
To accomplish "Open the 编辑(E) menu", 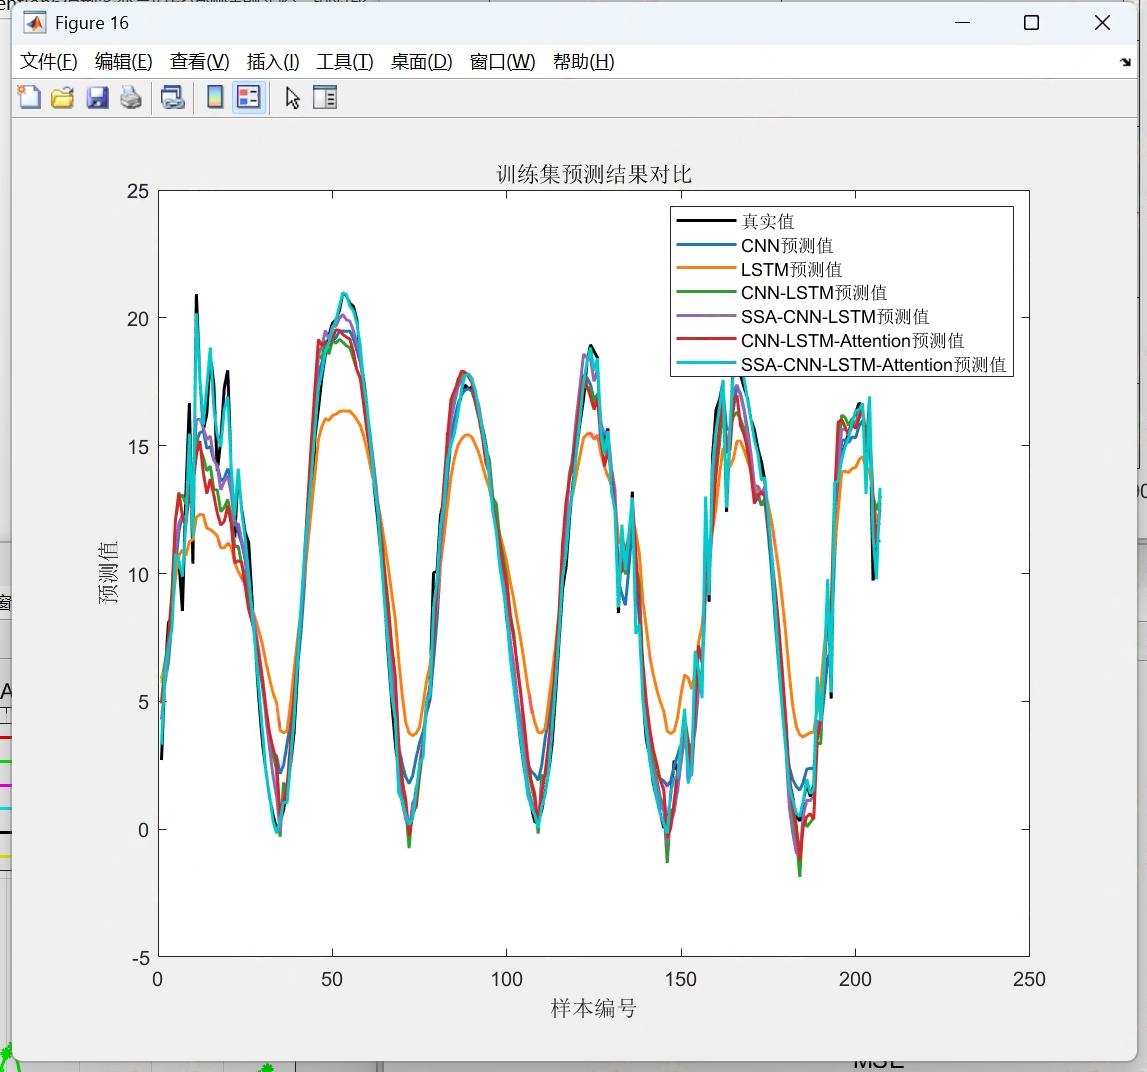I will pyautogui.click(x=122, y=61).
